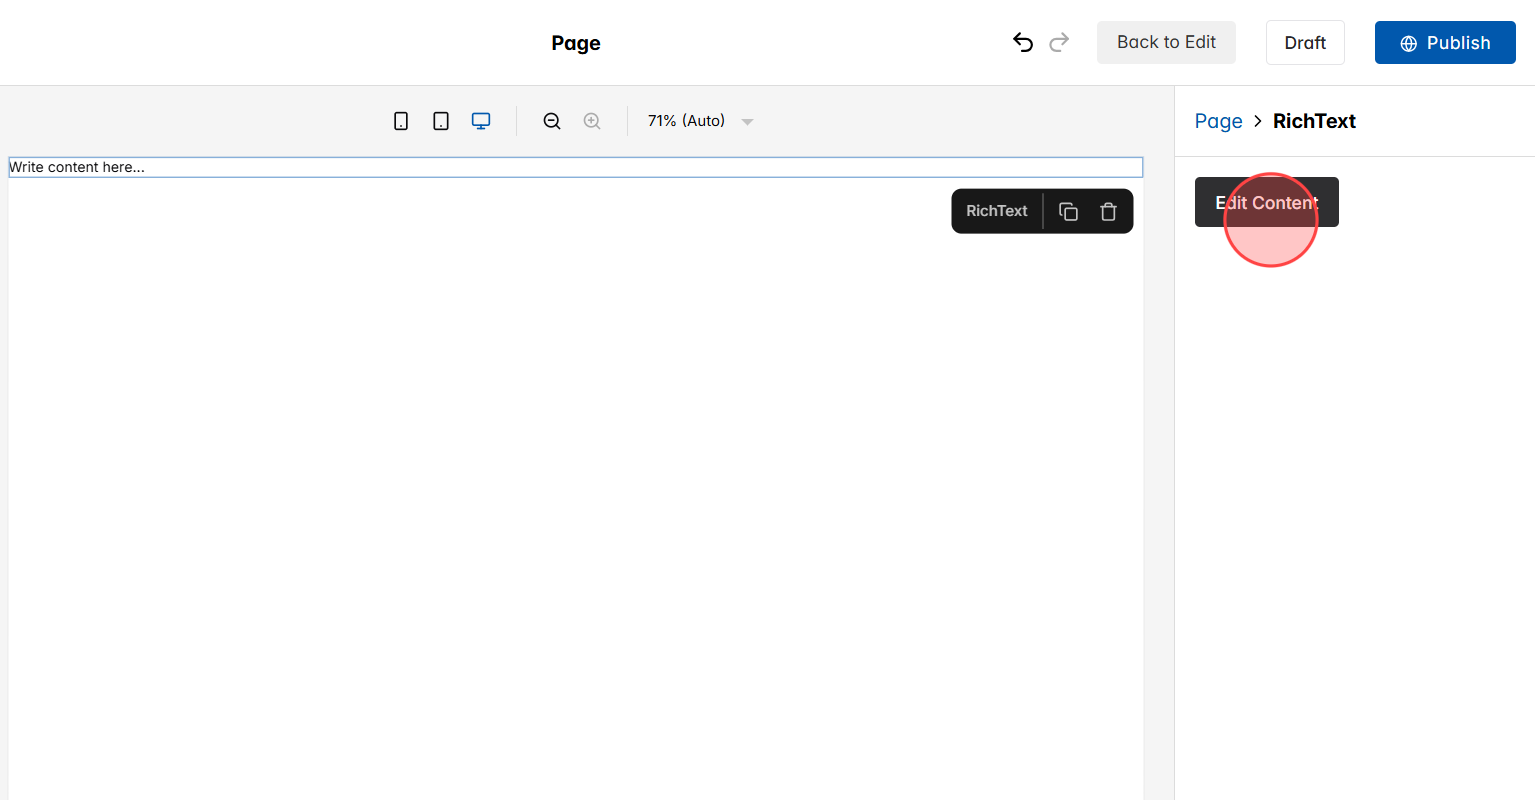Redo the last undone change
Image resolution: width=1535 pixels, height=800 pixels.
pyautogui.click(x=1059, y=42)
